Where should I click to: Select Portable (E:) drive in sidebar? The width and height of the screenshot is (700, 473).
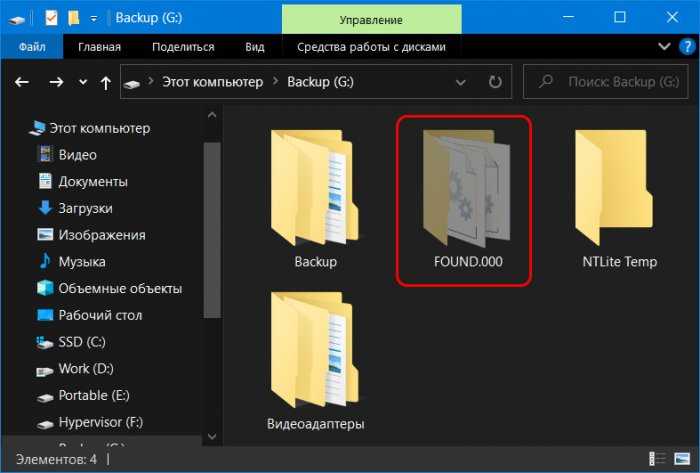(x=83, y=396)
